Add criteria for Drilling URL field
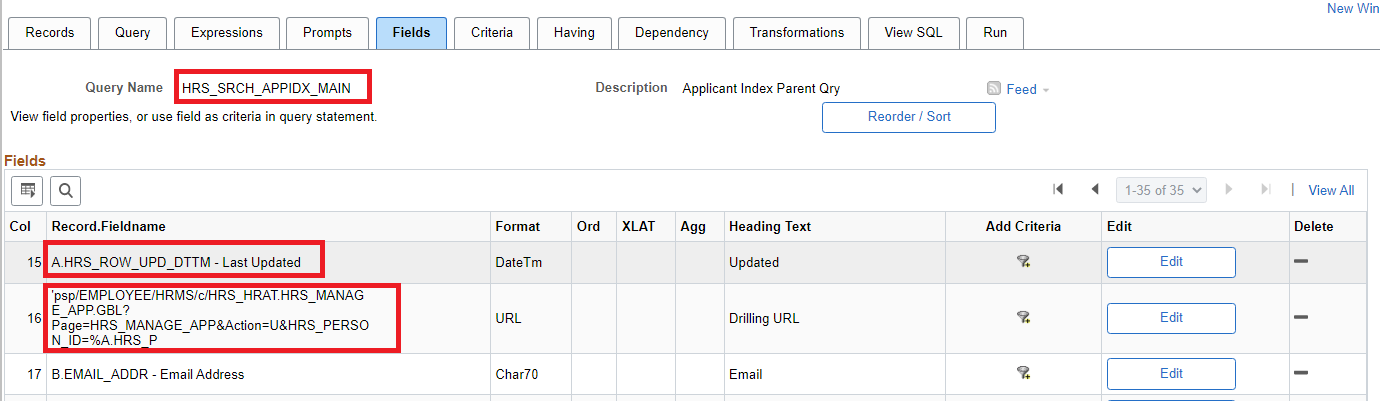The height and width of the screenshot is (401, 1380). 1023,318
